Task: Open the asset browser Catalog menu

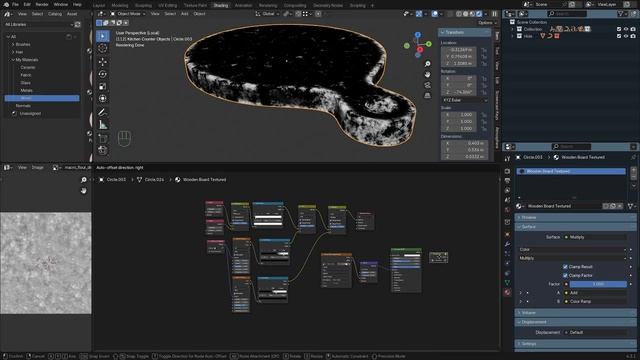Action: click(55, 14)
